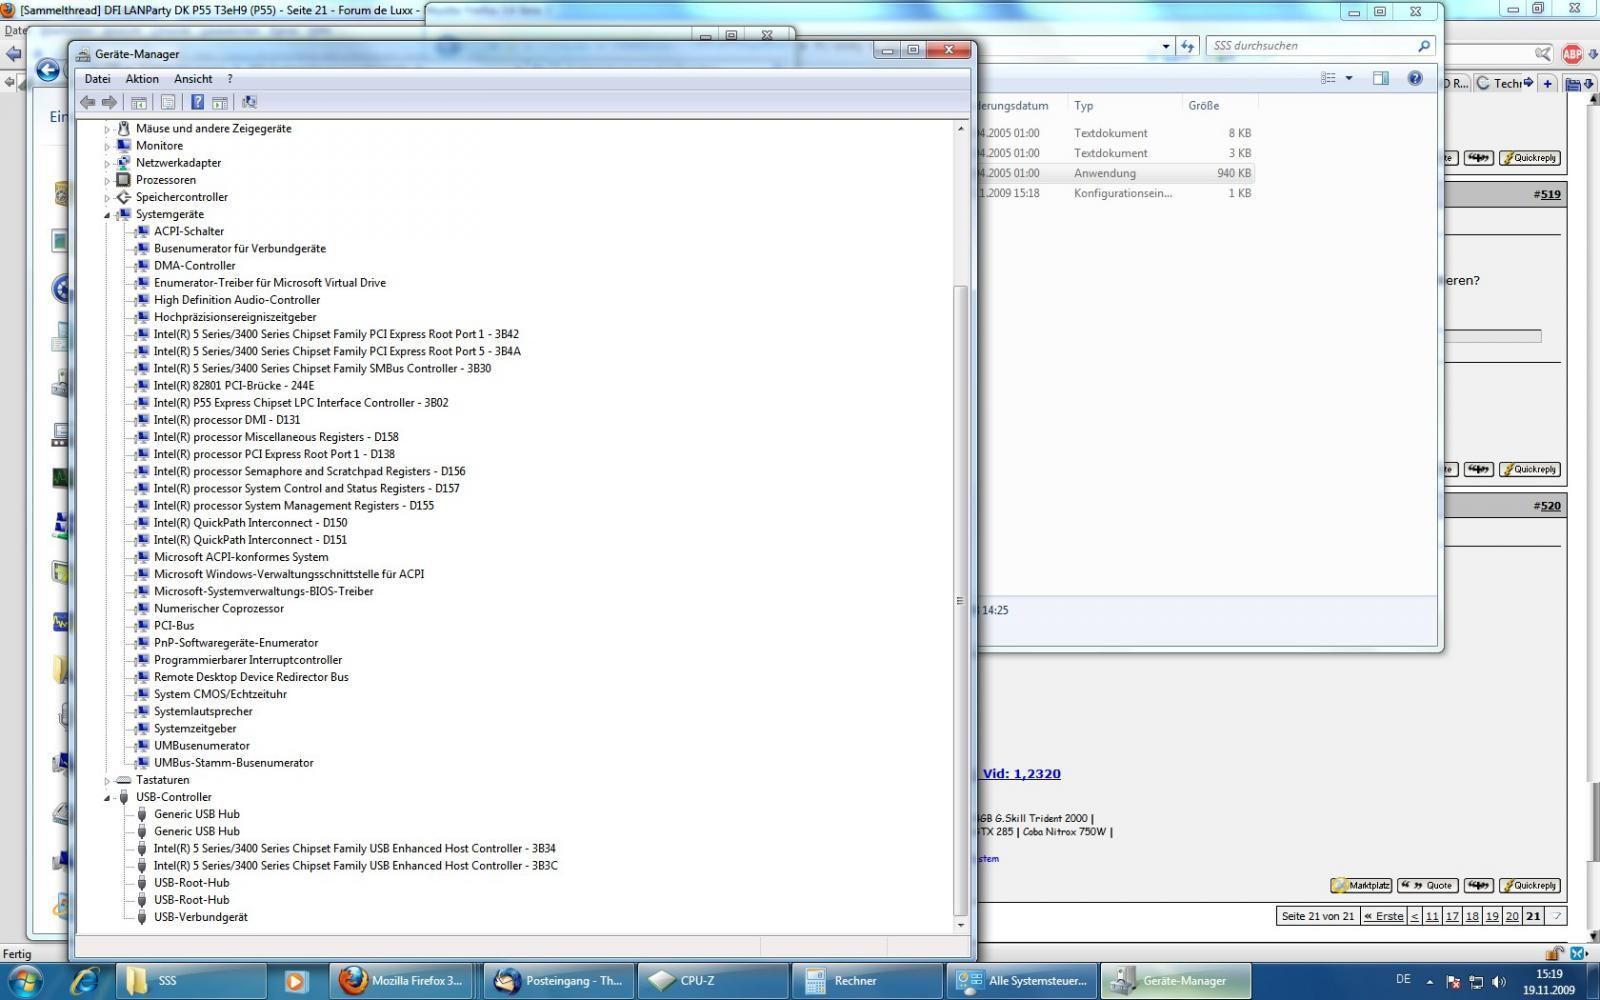Click the Back button in the Explorer window
The image size is (1600, 1000).
tap(47, 69)
